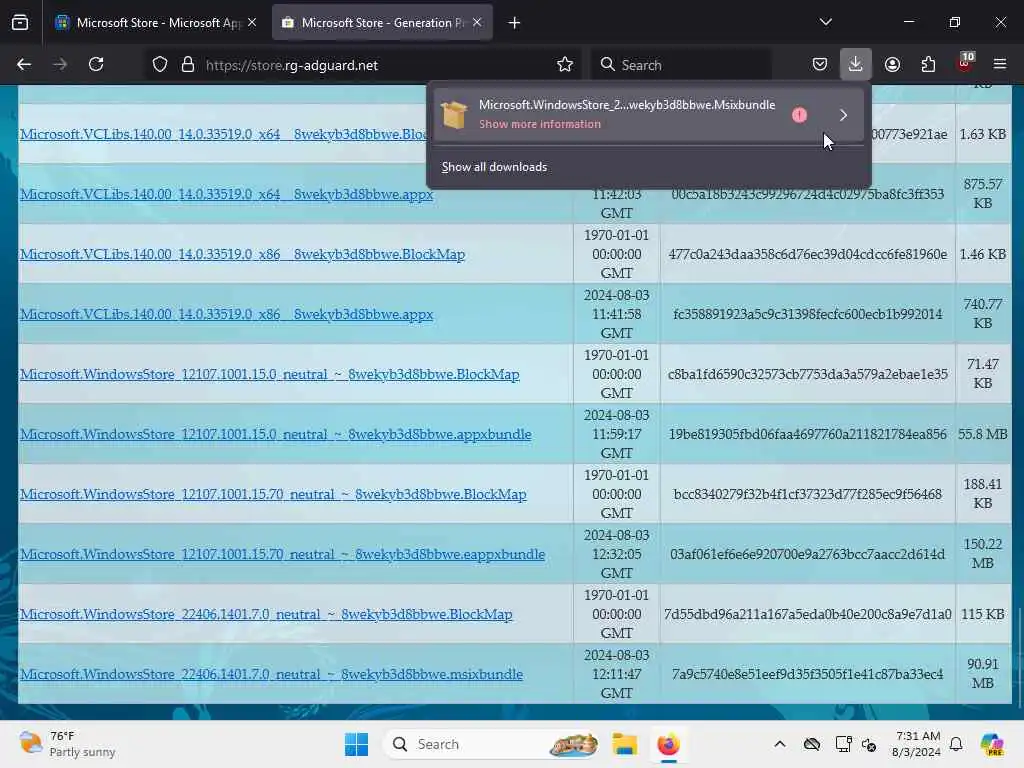
Task: Open the crossed-out cloud tray icon
Action: [812, 744]
